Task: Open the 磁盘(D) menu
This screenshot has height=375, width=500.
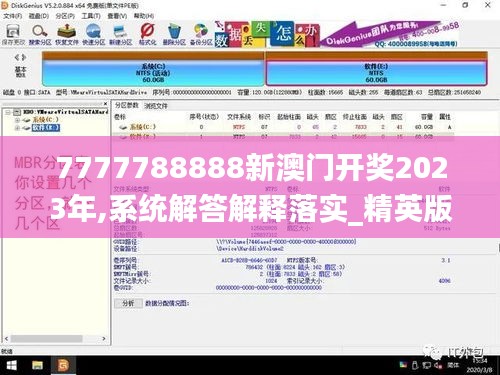Action: tap(39, 16)
